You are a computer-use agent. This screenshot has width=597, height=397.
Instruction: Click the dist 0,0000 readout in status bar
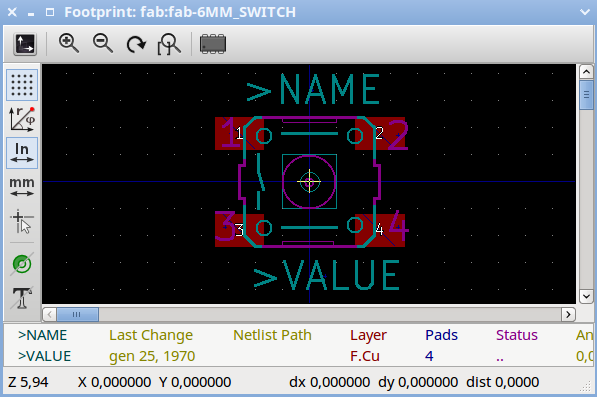503,382
